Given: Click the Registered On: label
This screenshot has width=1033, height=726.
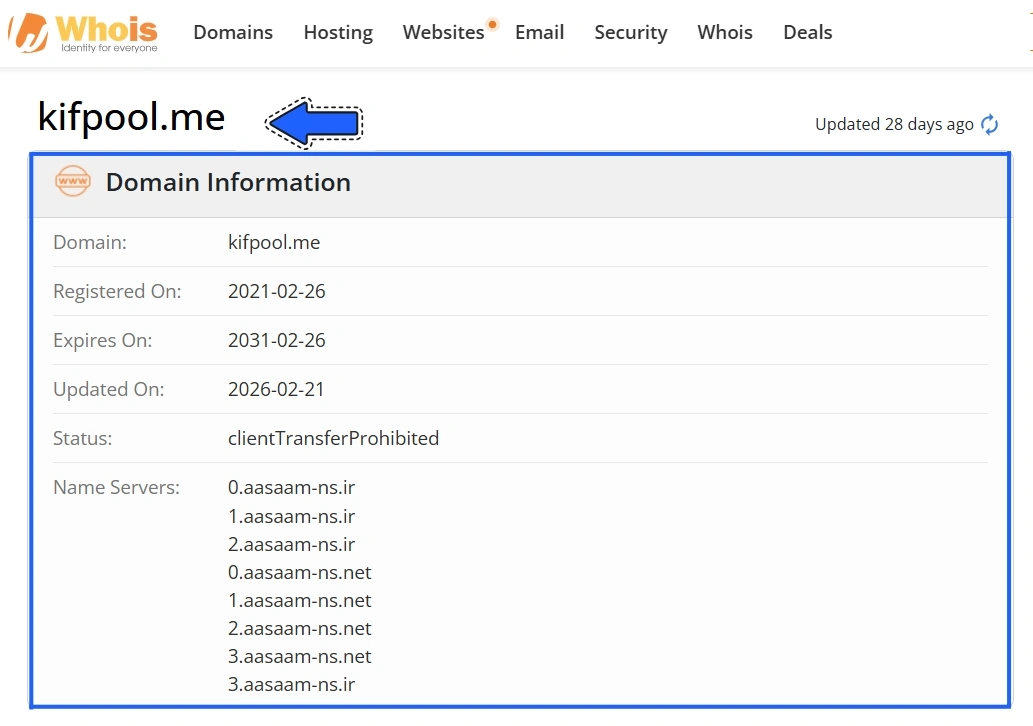Looking at the screenshot, I should point(117,291).
